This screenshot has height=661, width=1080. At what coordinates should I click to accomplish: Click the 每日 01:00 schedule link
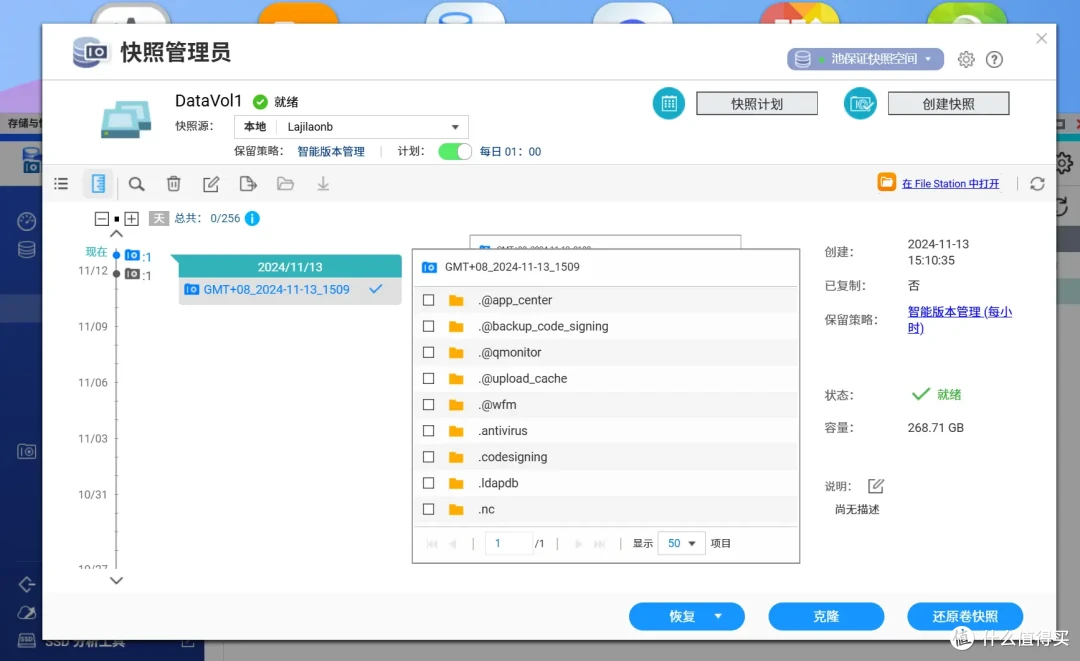click(x=510, y=151)
